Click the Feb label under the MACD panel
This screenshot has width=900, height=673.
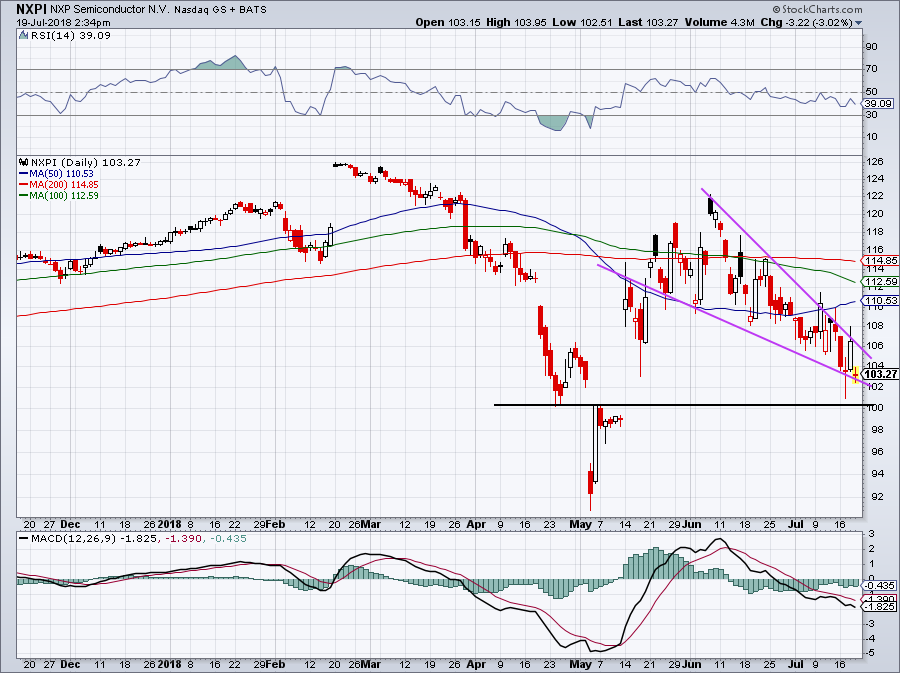(276, 664)
